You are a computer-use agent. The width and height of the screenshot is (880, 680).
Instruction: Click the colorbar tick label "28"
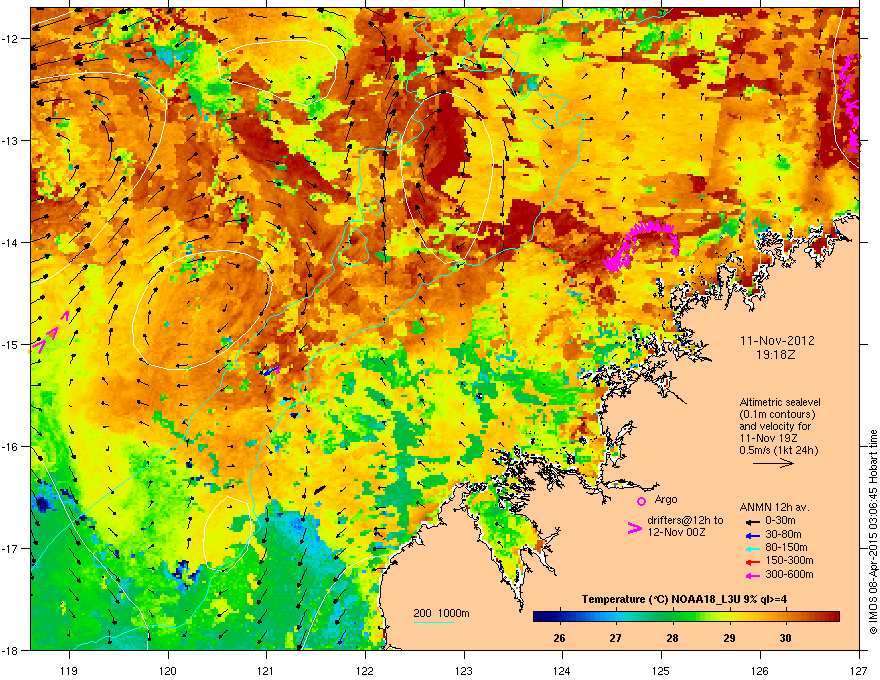coord(672,638)
